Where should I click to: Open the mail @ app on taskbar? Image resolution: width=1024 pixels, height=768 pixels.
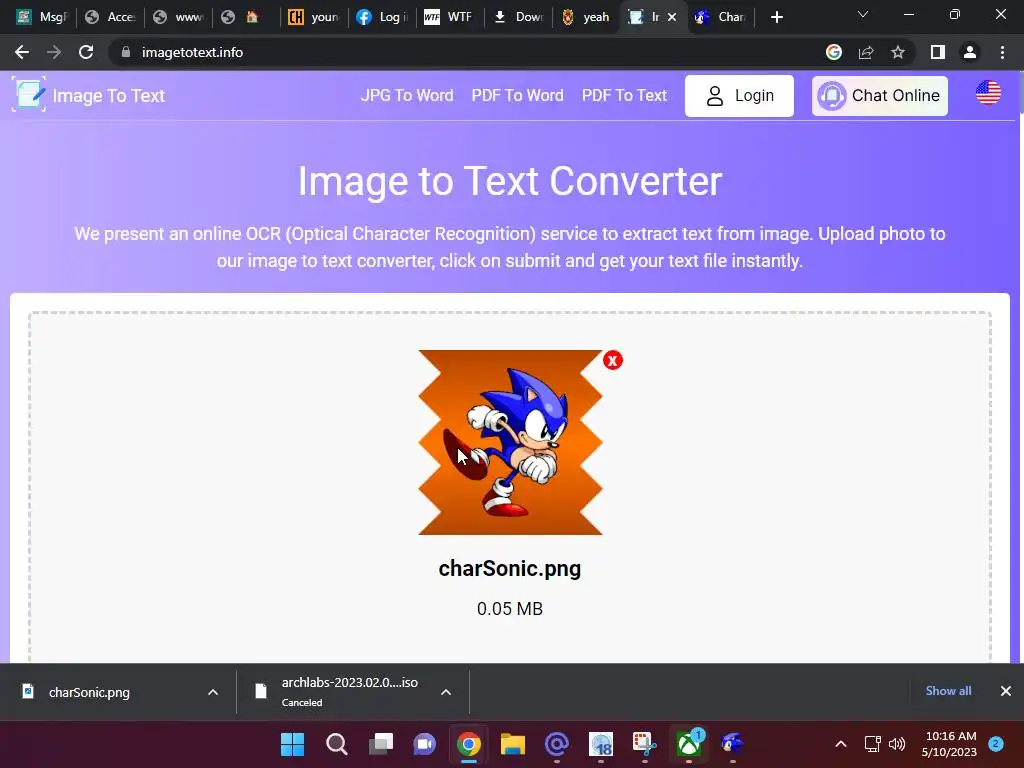coord(556,744)
